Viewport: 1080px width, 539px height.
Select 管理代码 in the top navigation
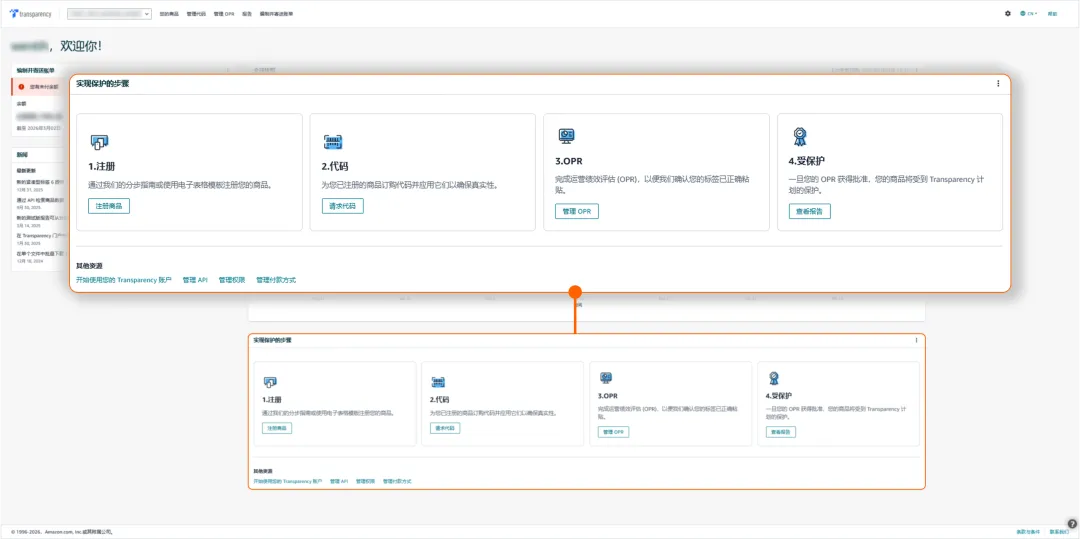(196, 14)
